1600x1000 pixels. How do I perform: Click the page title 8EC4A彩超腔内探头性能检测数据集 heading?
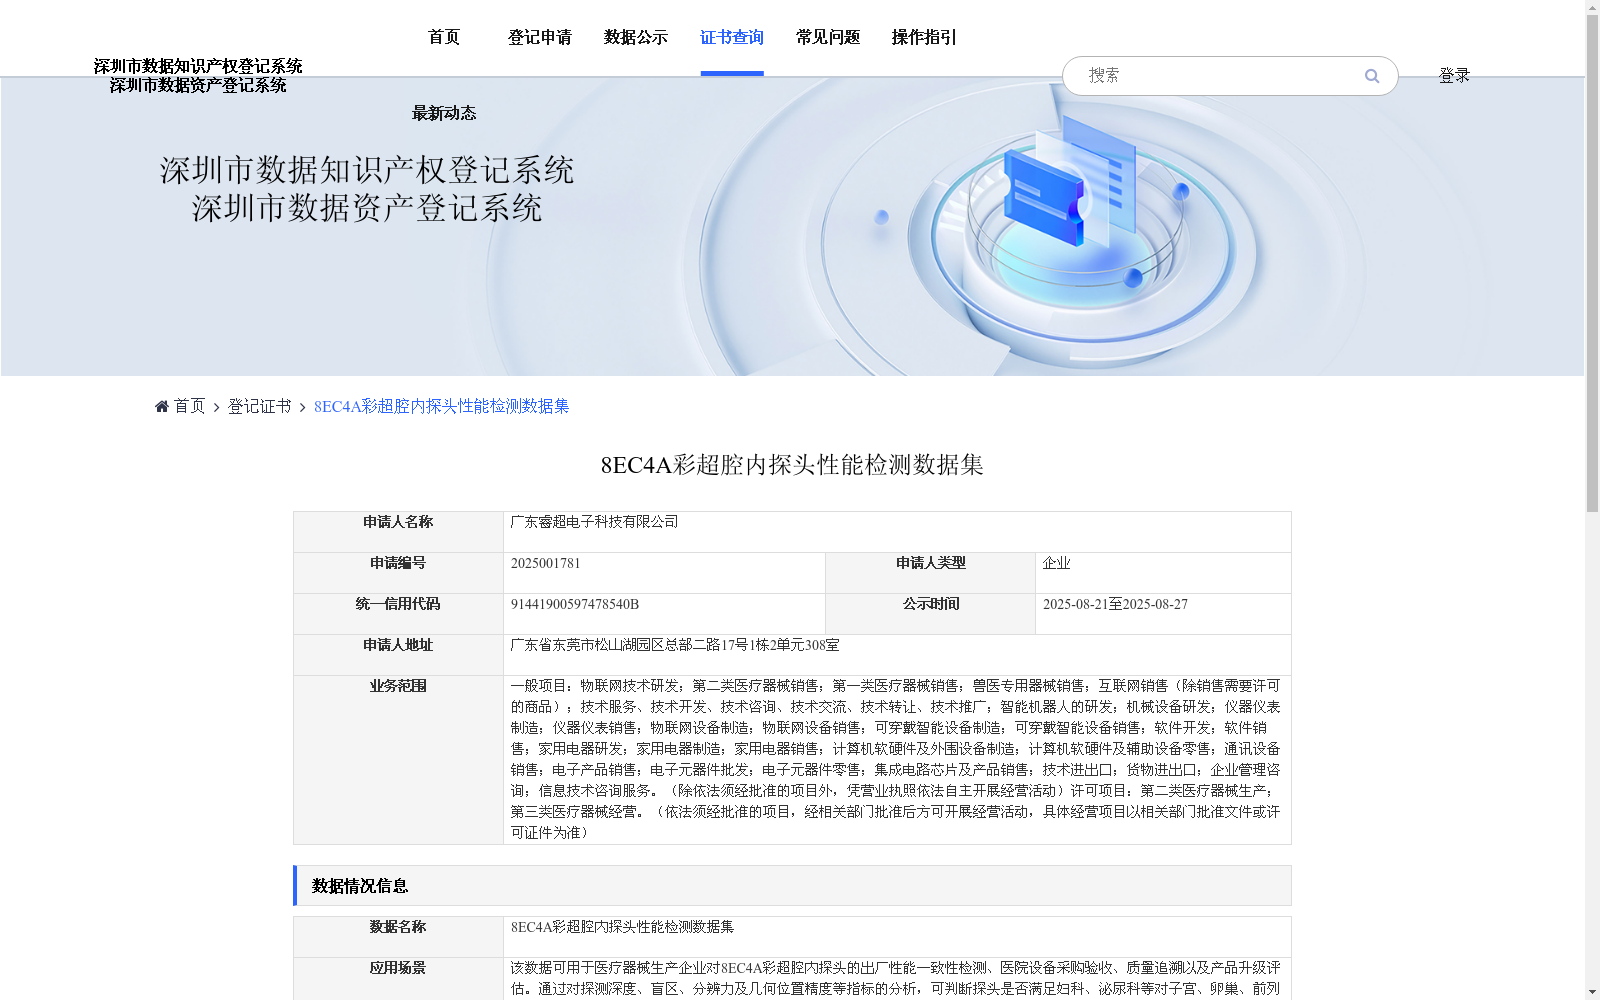[792, 465]
